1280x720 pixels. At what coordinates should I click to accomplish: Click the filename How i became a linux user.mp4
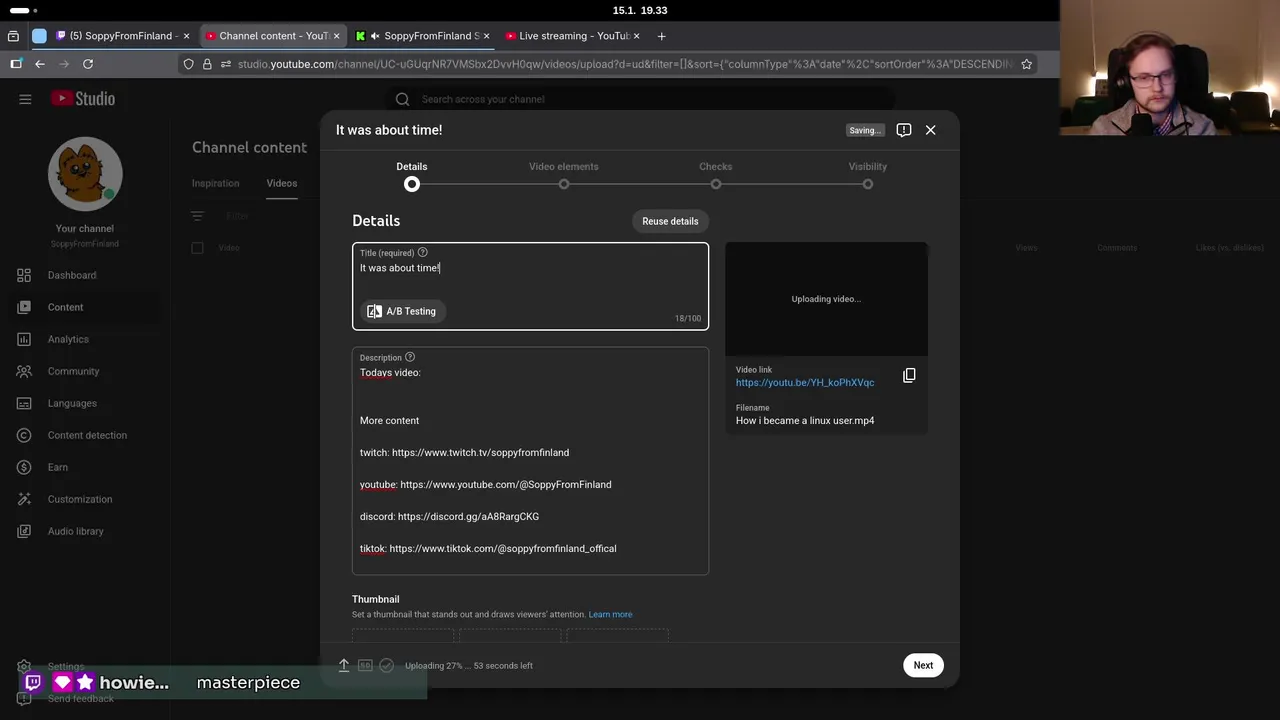coord(805,421)
